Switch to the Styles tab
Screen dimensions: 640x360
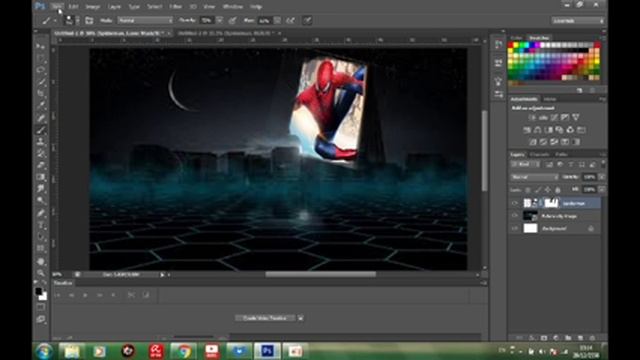click(550, 99)
